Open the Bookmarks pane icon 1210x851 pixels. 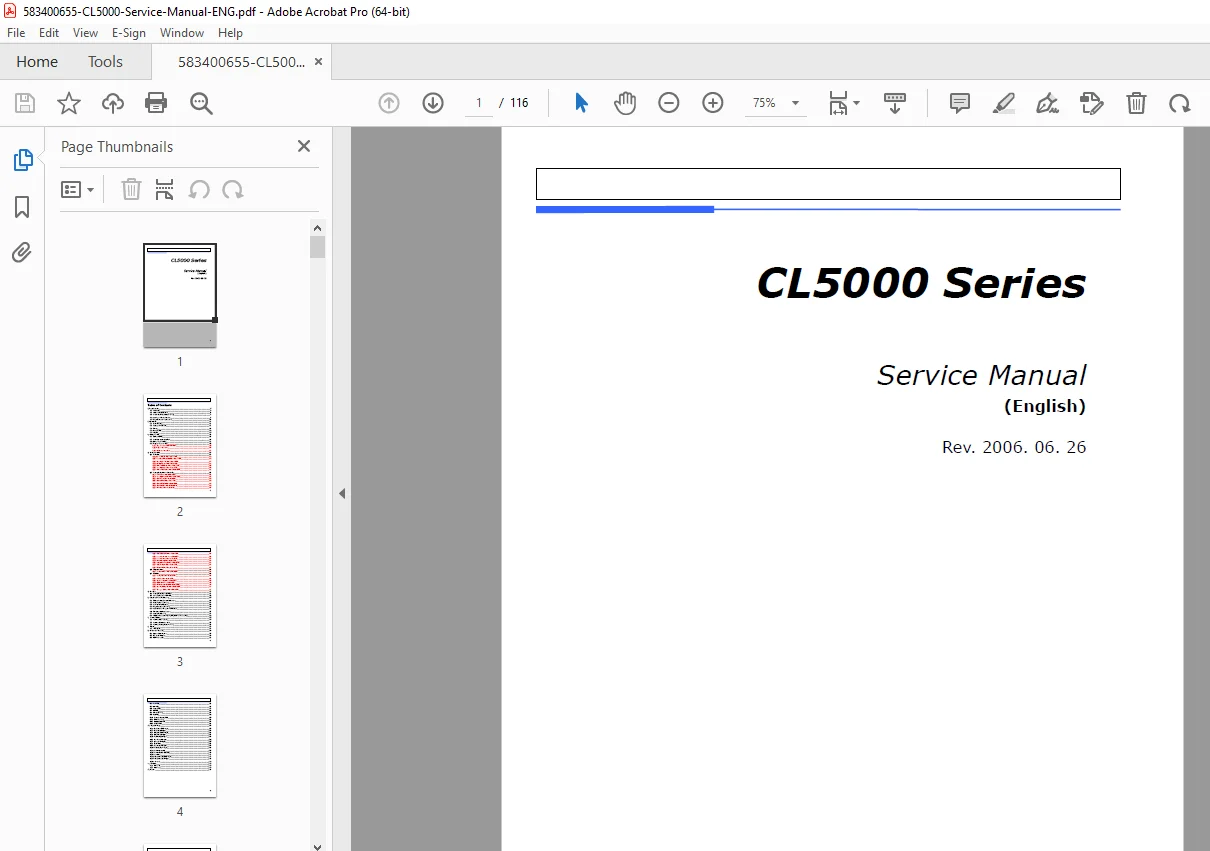pos(22,207)
